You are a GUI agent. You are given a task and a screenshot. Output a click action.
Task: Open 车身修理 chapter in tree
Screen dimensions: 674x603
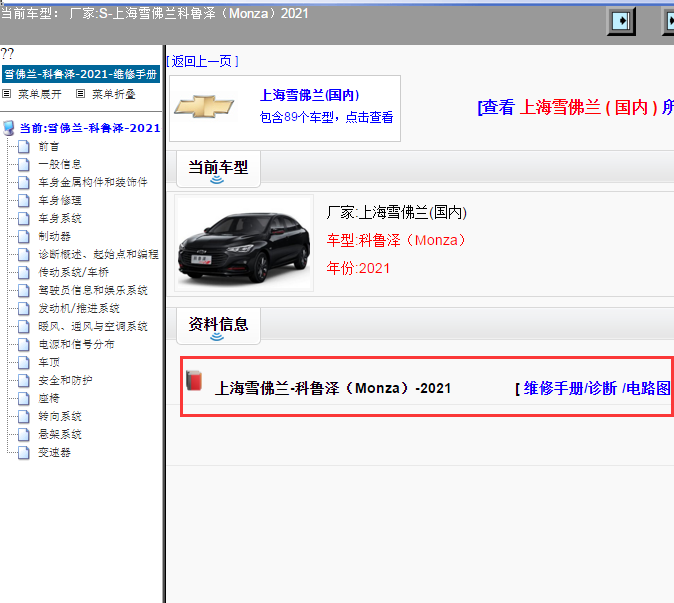60,201
